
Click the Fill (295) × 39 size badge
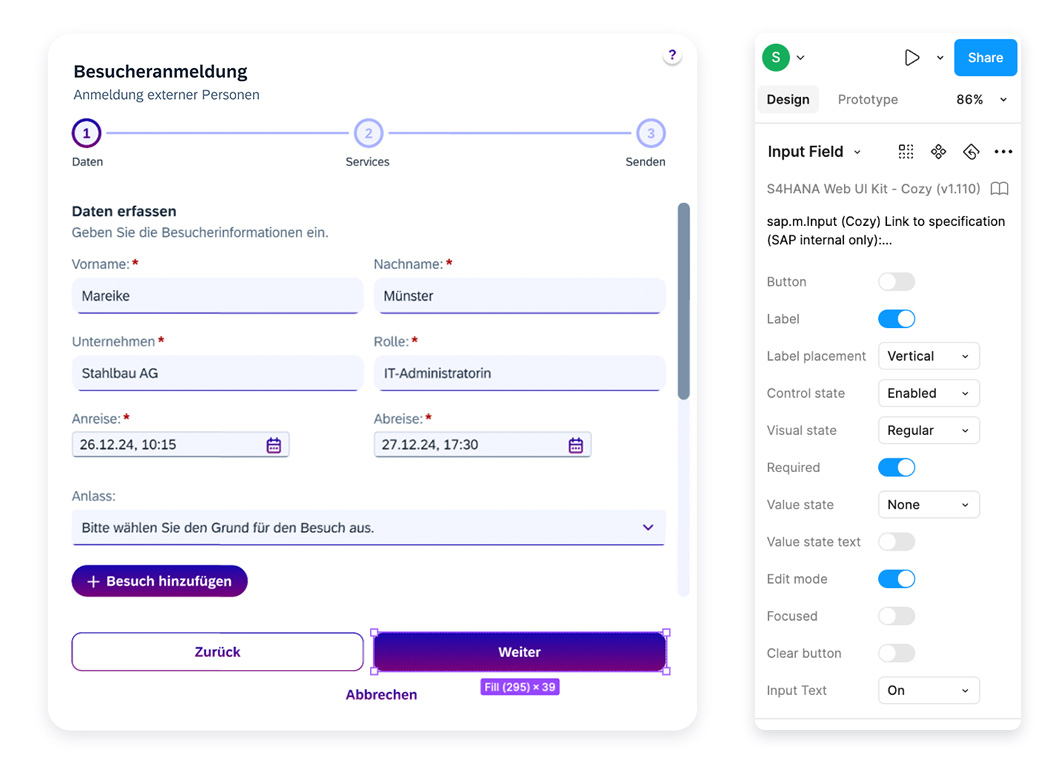[519, 687]
